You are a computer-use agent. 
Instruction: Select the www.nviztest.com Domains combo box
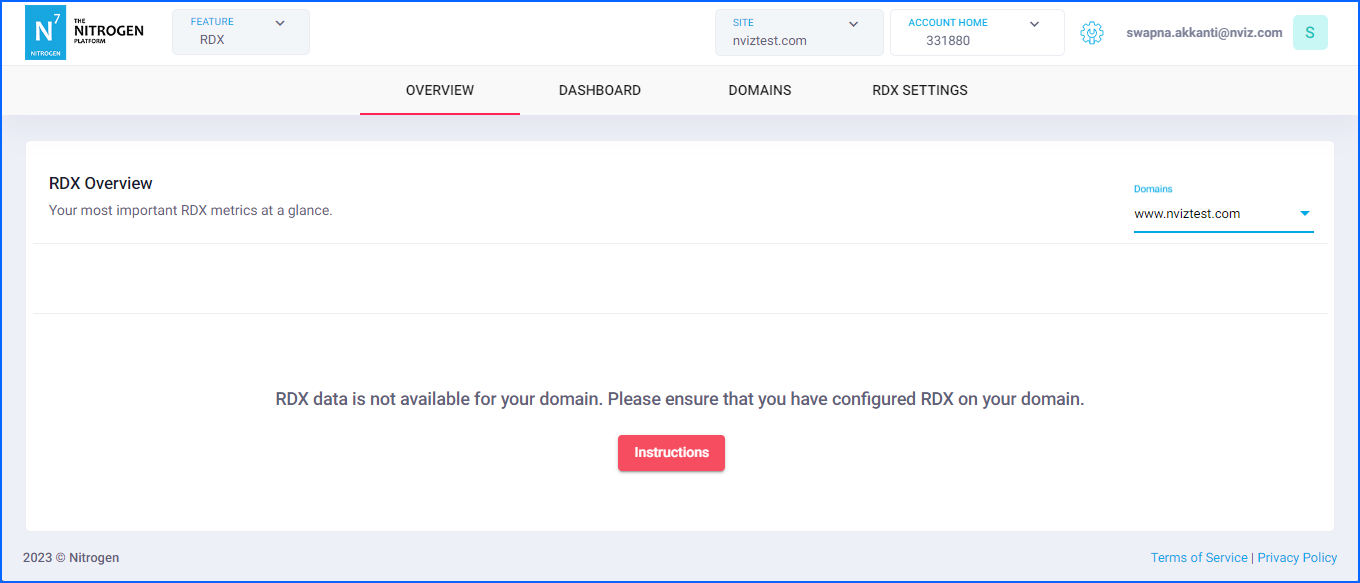coord(1210,214)
